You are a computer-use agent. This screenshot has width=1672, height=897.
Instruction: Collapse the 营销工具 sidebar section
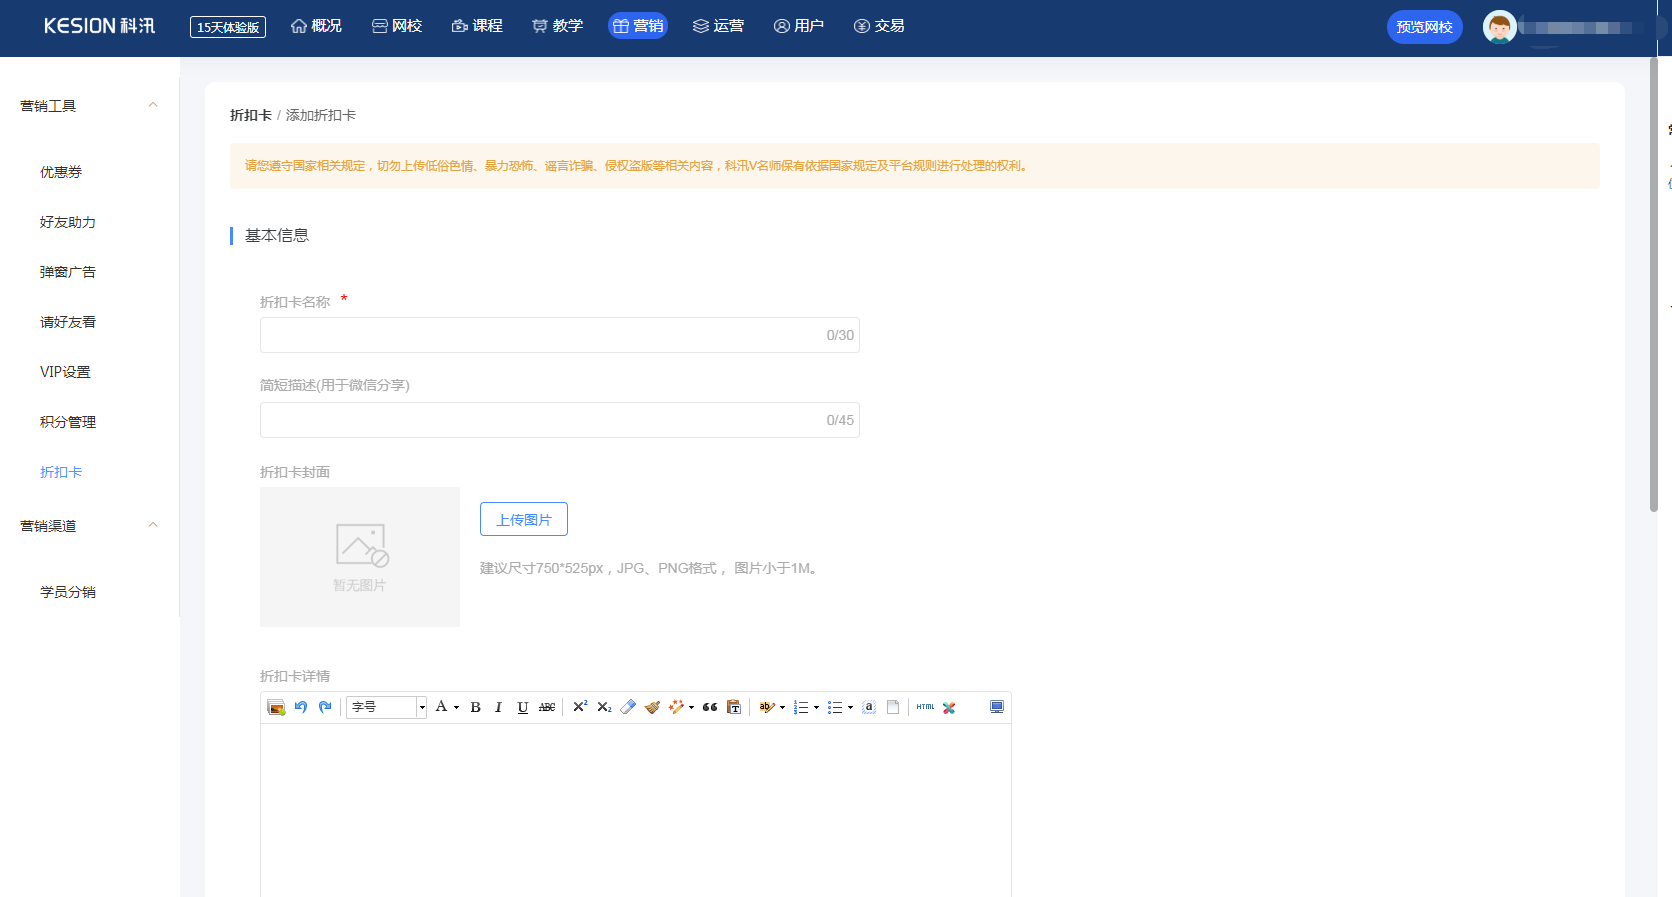click(153, 105)
